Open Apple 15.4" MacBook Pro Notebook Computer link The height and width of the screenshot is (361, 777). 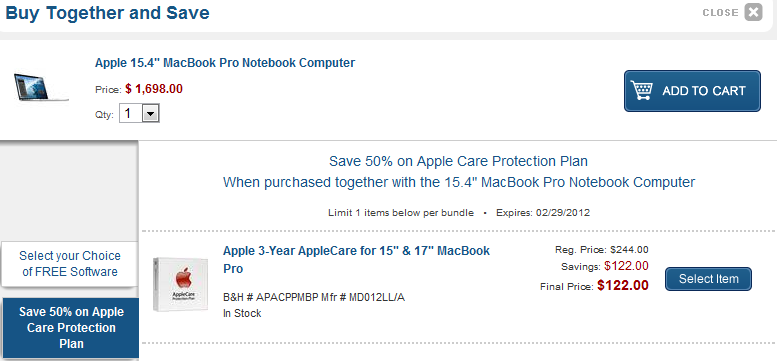point(224,63)
